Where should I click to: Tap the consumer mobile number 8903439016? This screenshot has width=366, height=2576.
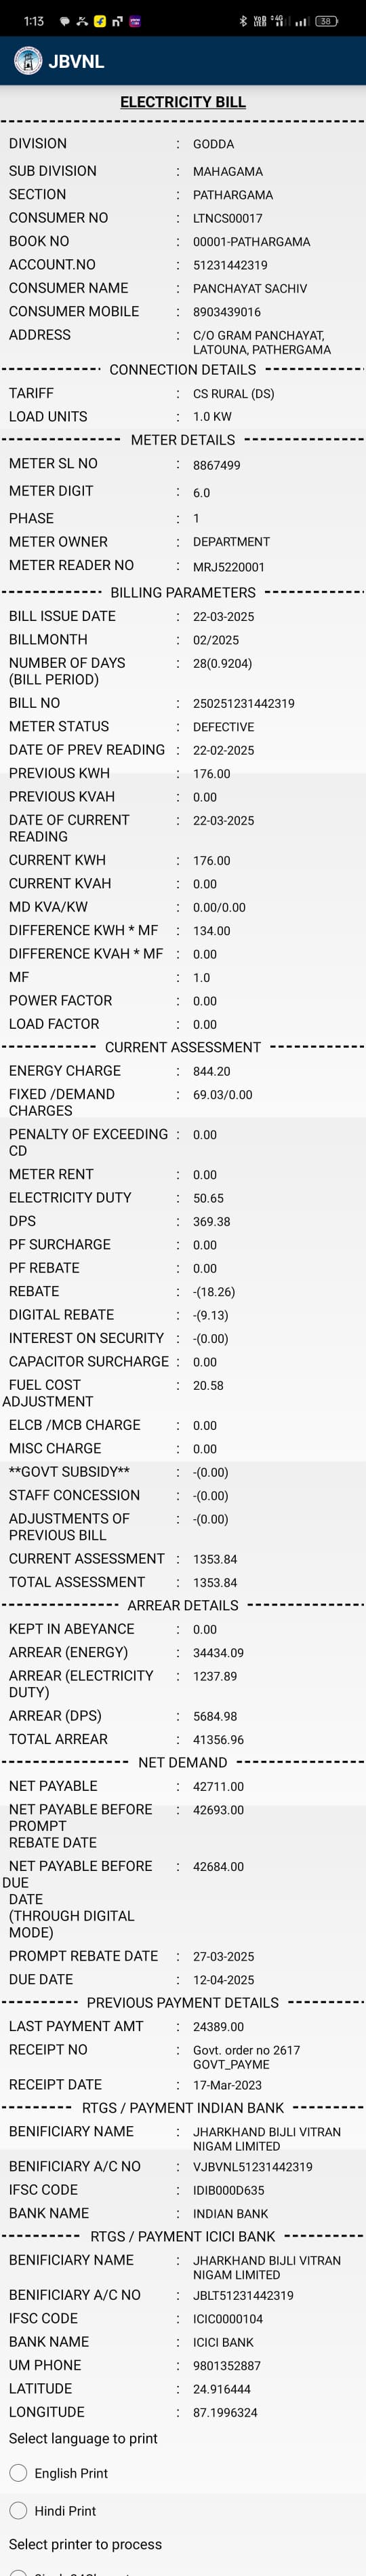[x=227, y=312]
